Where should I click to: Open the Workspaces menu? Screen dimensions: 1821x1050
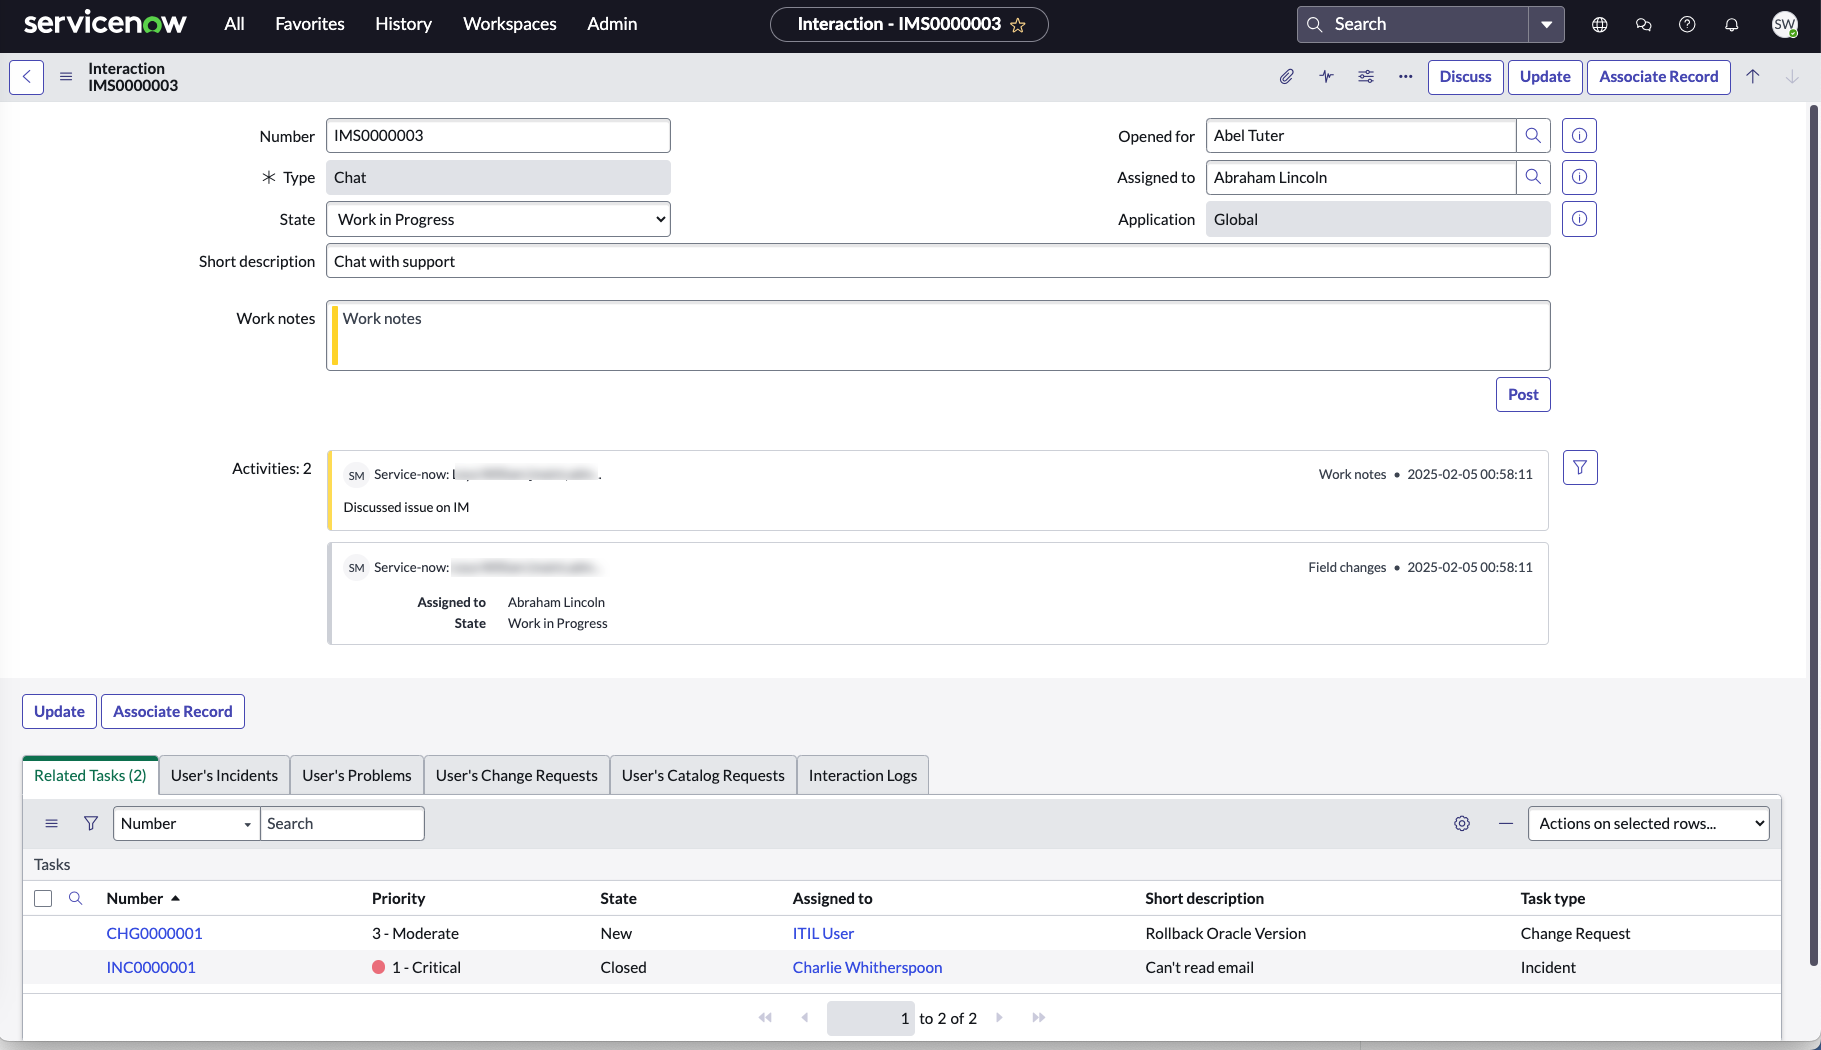[x=509, y=25]
